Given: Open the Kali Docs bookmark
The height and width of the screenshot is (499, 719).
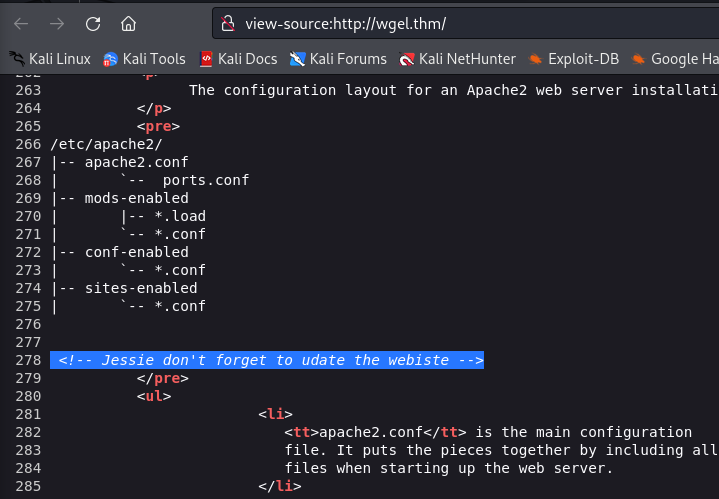Looking at the screenshot, I should 238,59.
